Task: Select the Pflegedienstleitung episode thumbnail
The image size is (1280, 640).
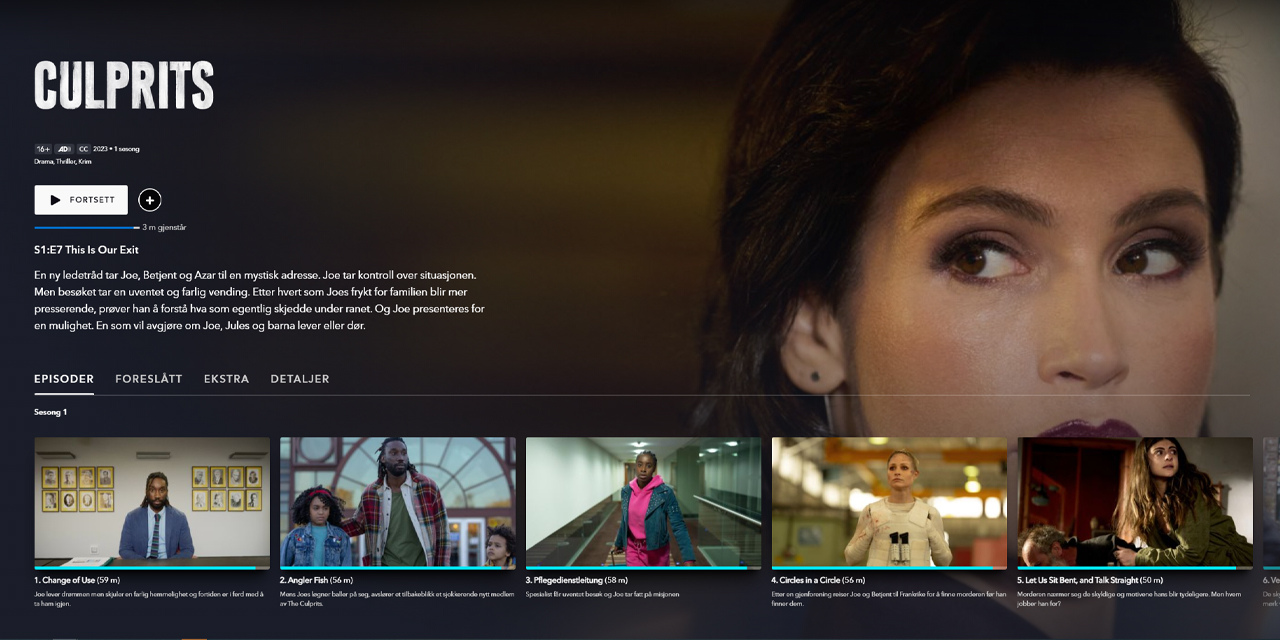Action: 644,502
